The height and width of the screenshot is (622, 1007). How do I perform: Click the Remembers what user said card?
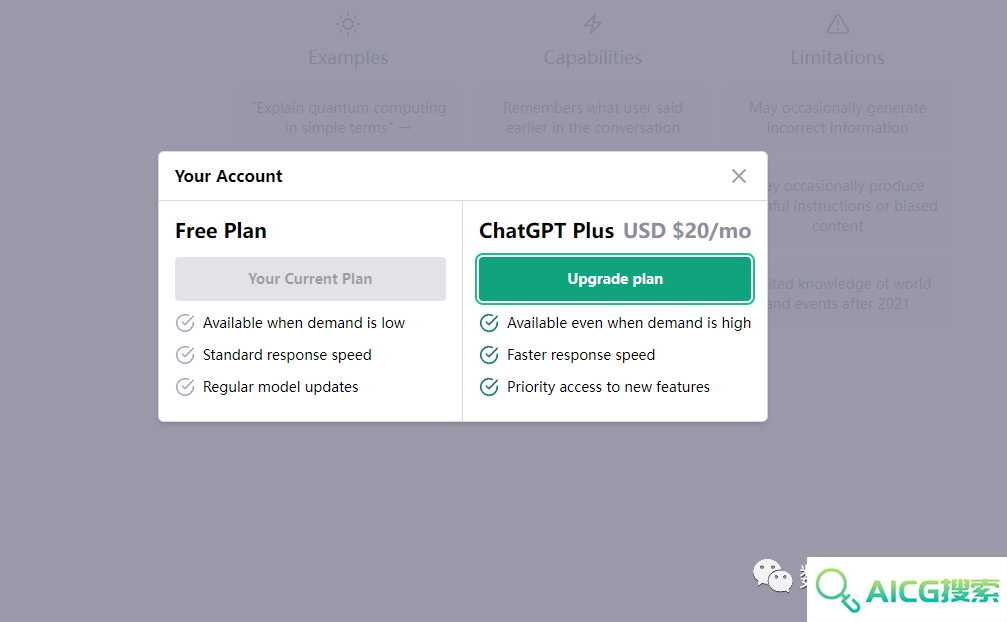[593, 117]
